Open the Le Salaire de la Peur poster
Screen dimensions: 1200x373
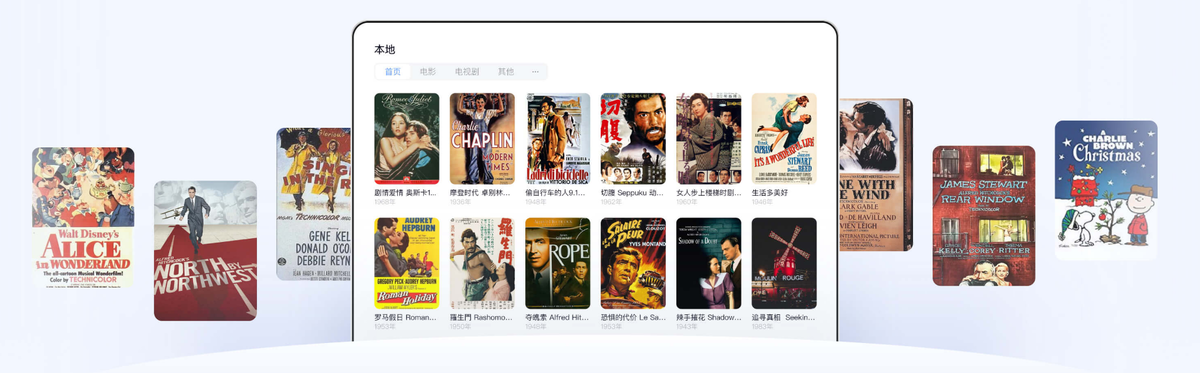633,263
